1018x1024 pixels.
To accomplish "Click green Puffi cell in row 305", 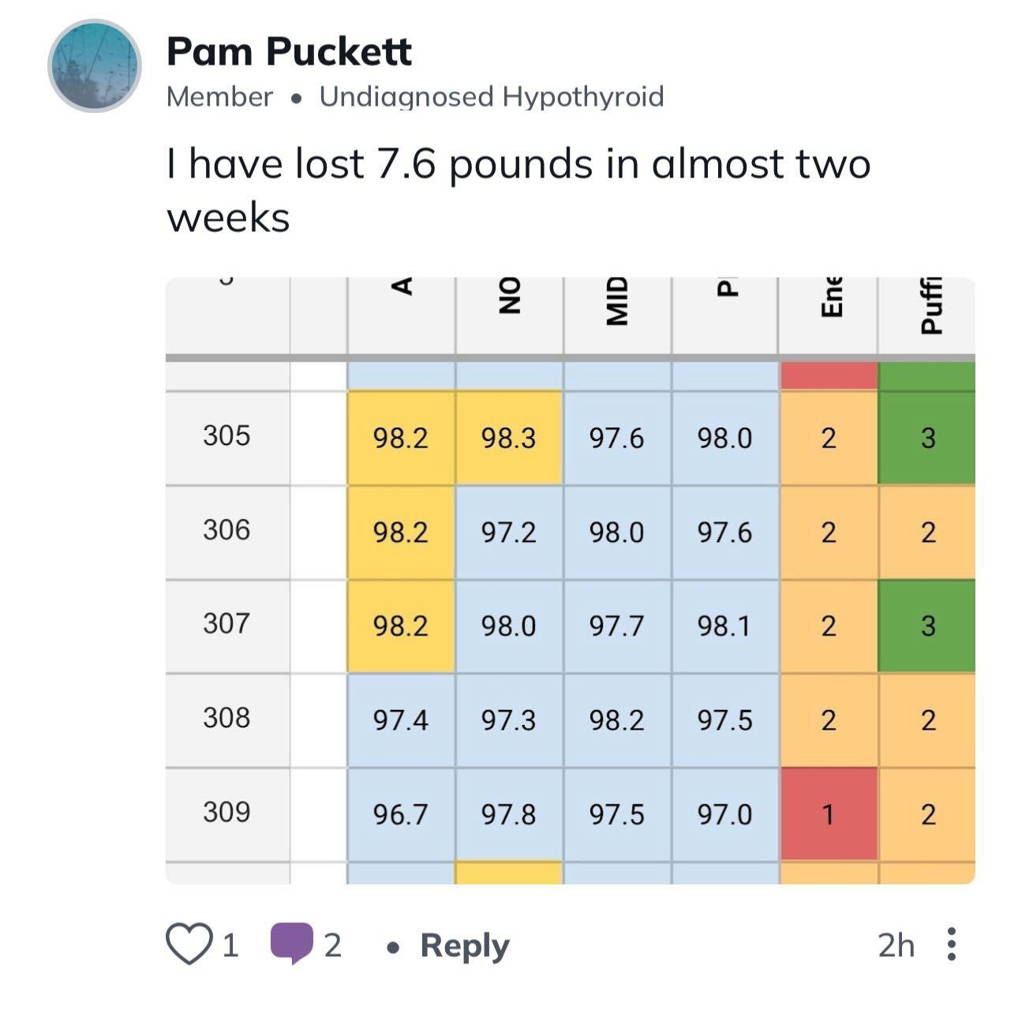I will click(x=927, y=438).
